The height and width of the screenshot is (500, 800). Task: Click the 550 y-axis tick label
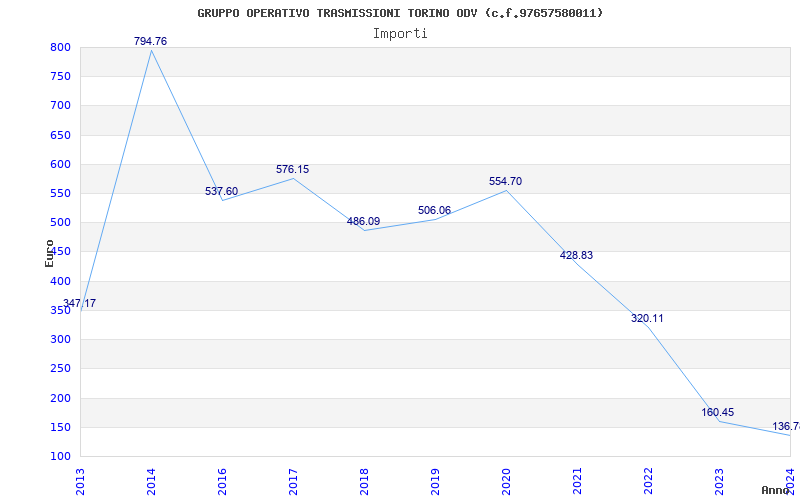[60, 193]
